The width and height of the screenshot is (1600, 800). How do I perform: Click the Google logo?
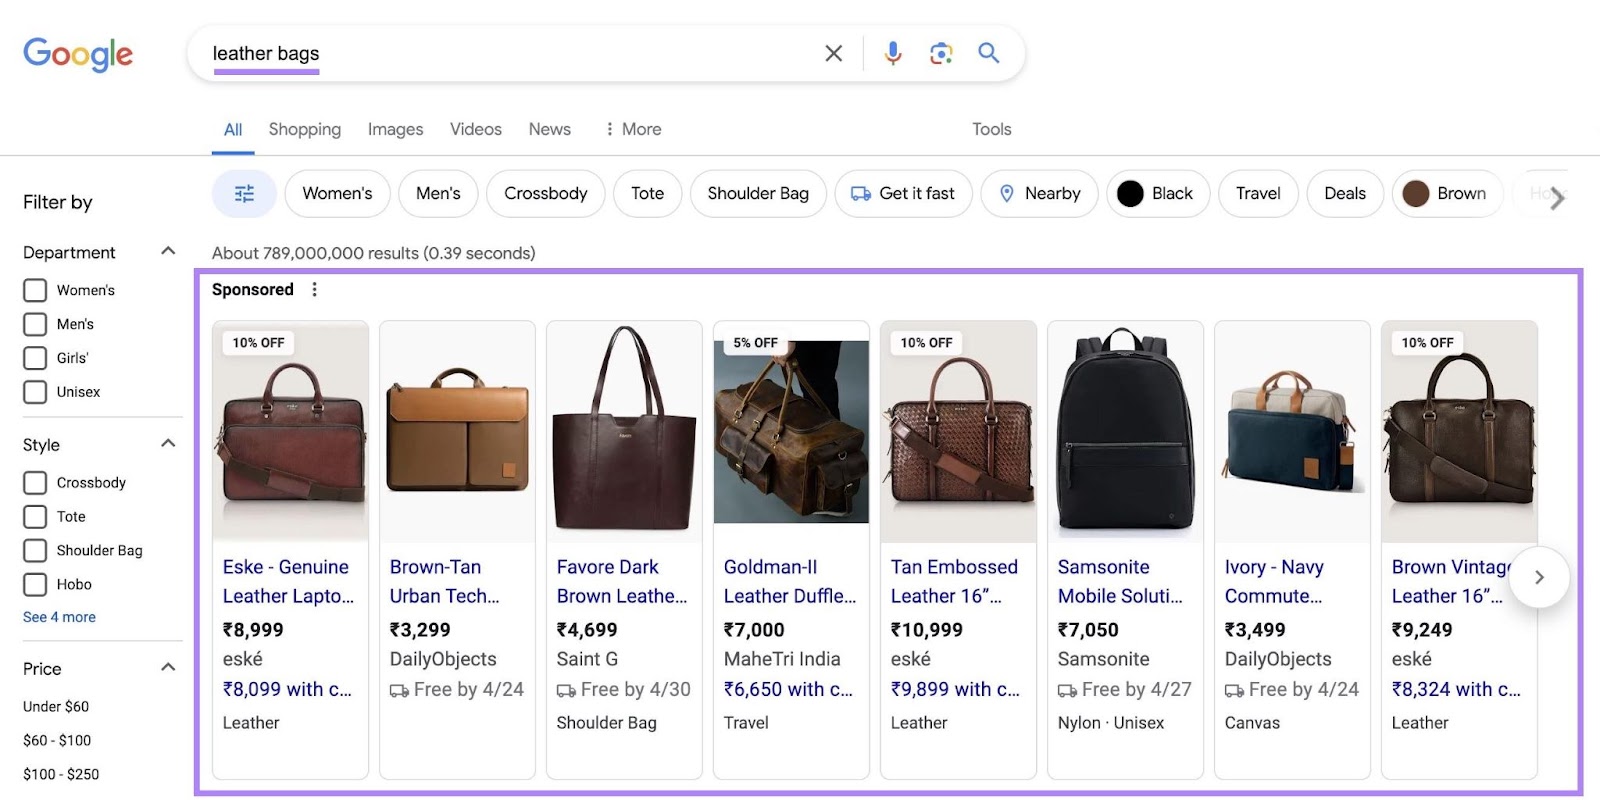[78, 54]
